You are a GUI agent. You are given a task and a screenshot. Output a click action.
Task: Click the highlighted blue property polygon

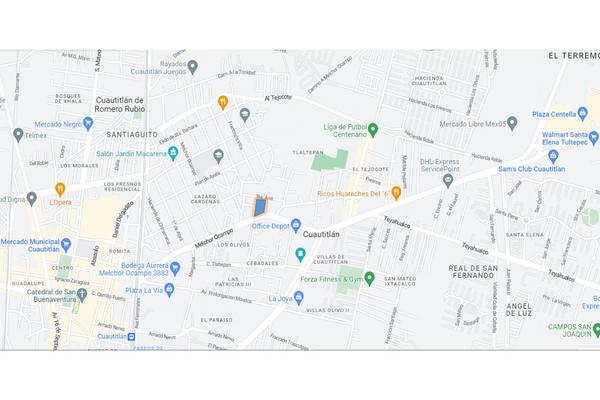click(x=260, y=207)
